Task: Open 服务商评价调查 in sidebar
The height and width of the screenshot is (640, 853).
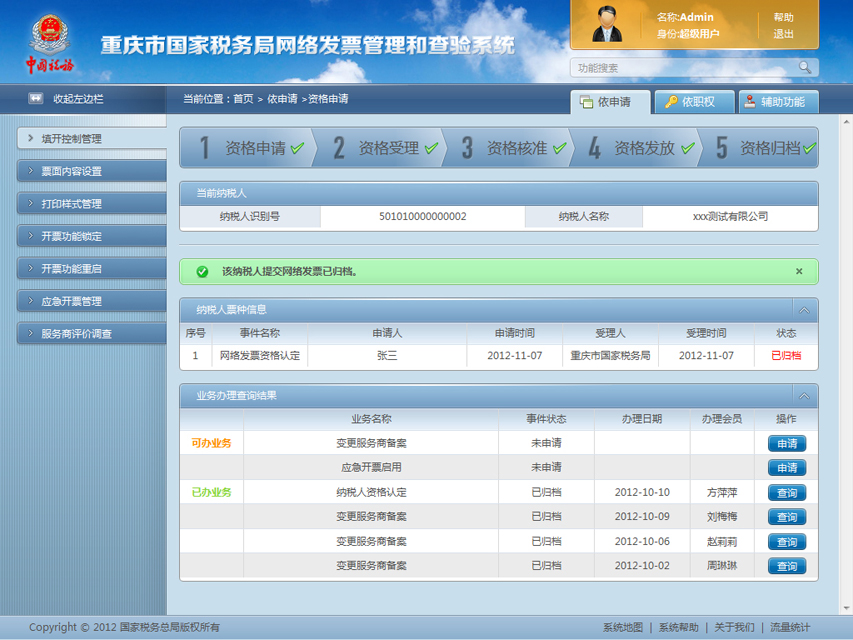Action: [x=91, y=334]
